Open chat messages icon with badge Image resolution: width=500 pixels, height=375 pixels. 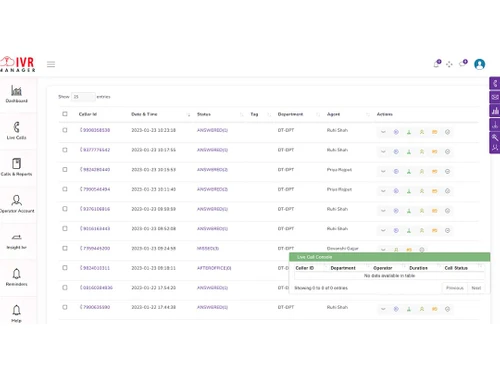click(463, 63)
